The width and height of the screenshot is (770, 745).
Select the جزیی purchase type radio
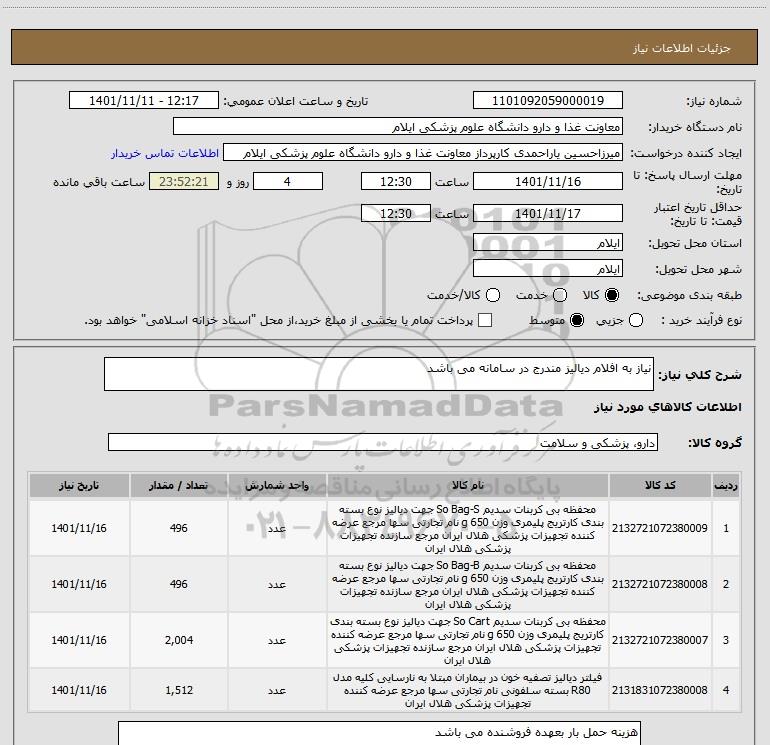click(636, 321)
